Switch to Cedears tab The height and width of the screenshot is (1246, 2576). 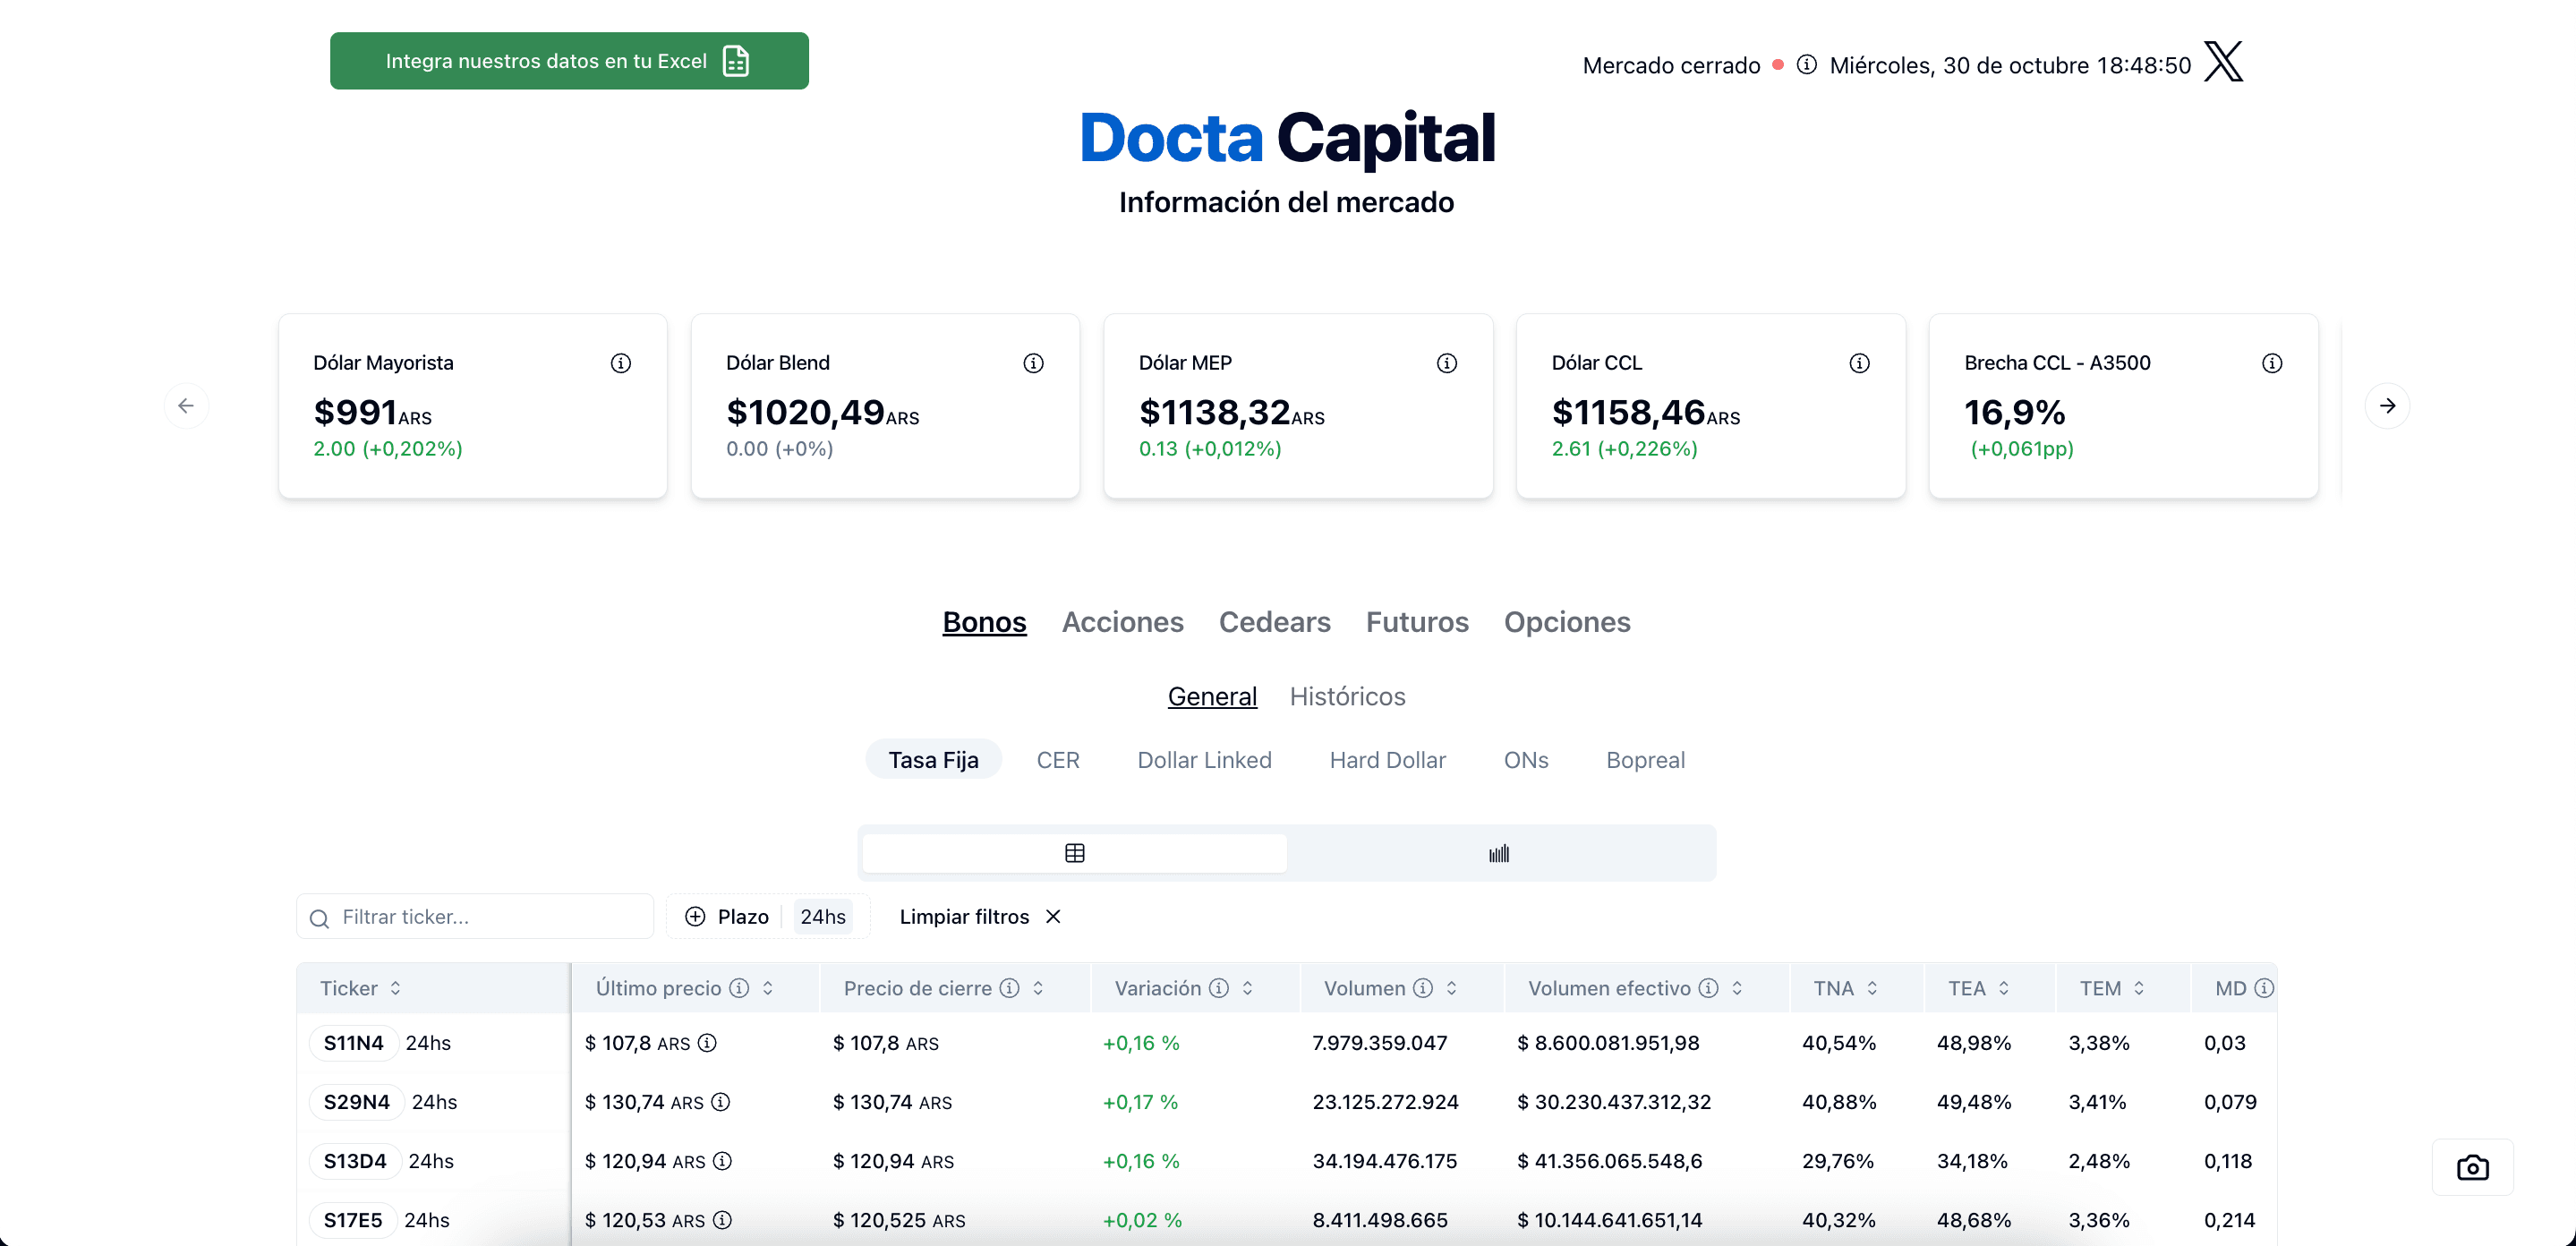point(1274,622)
